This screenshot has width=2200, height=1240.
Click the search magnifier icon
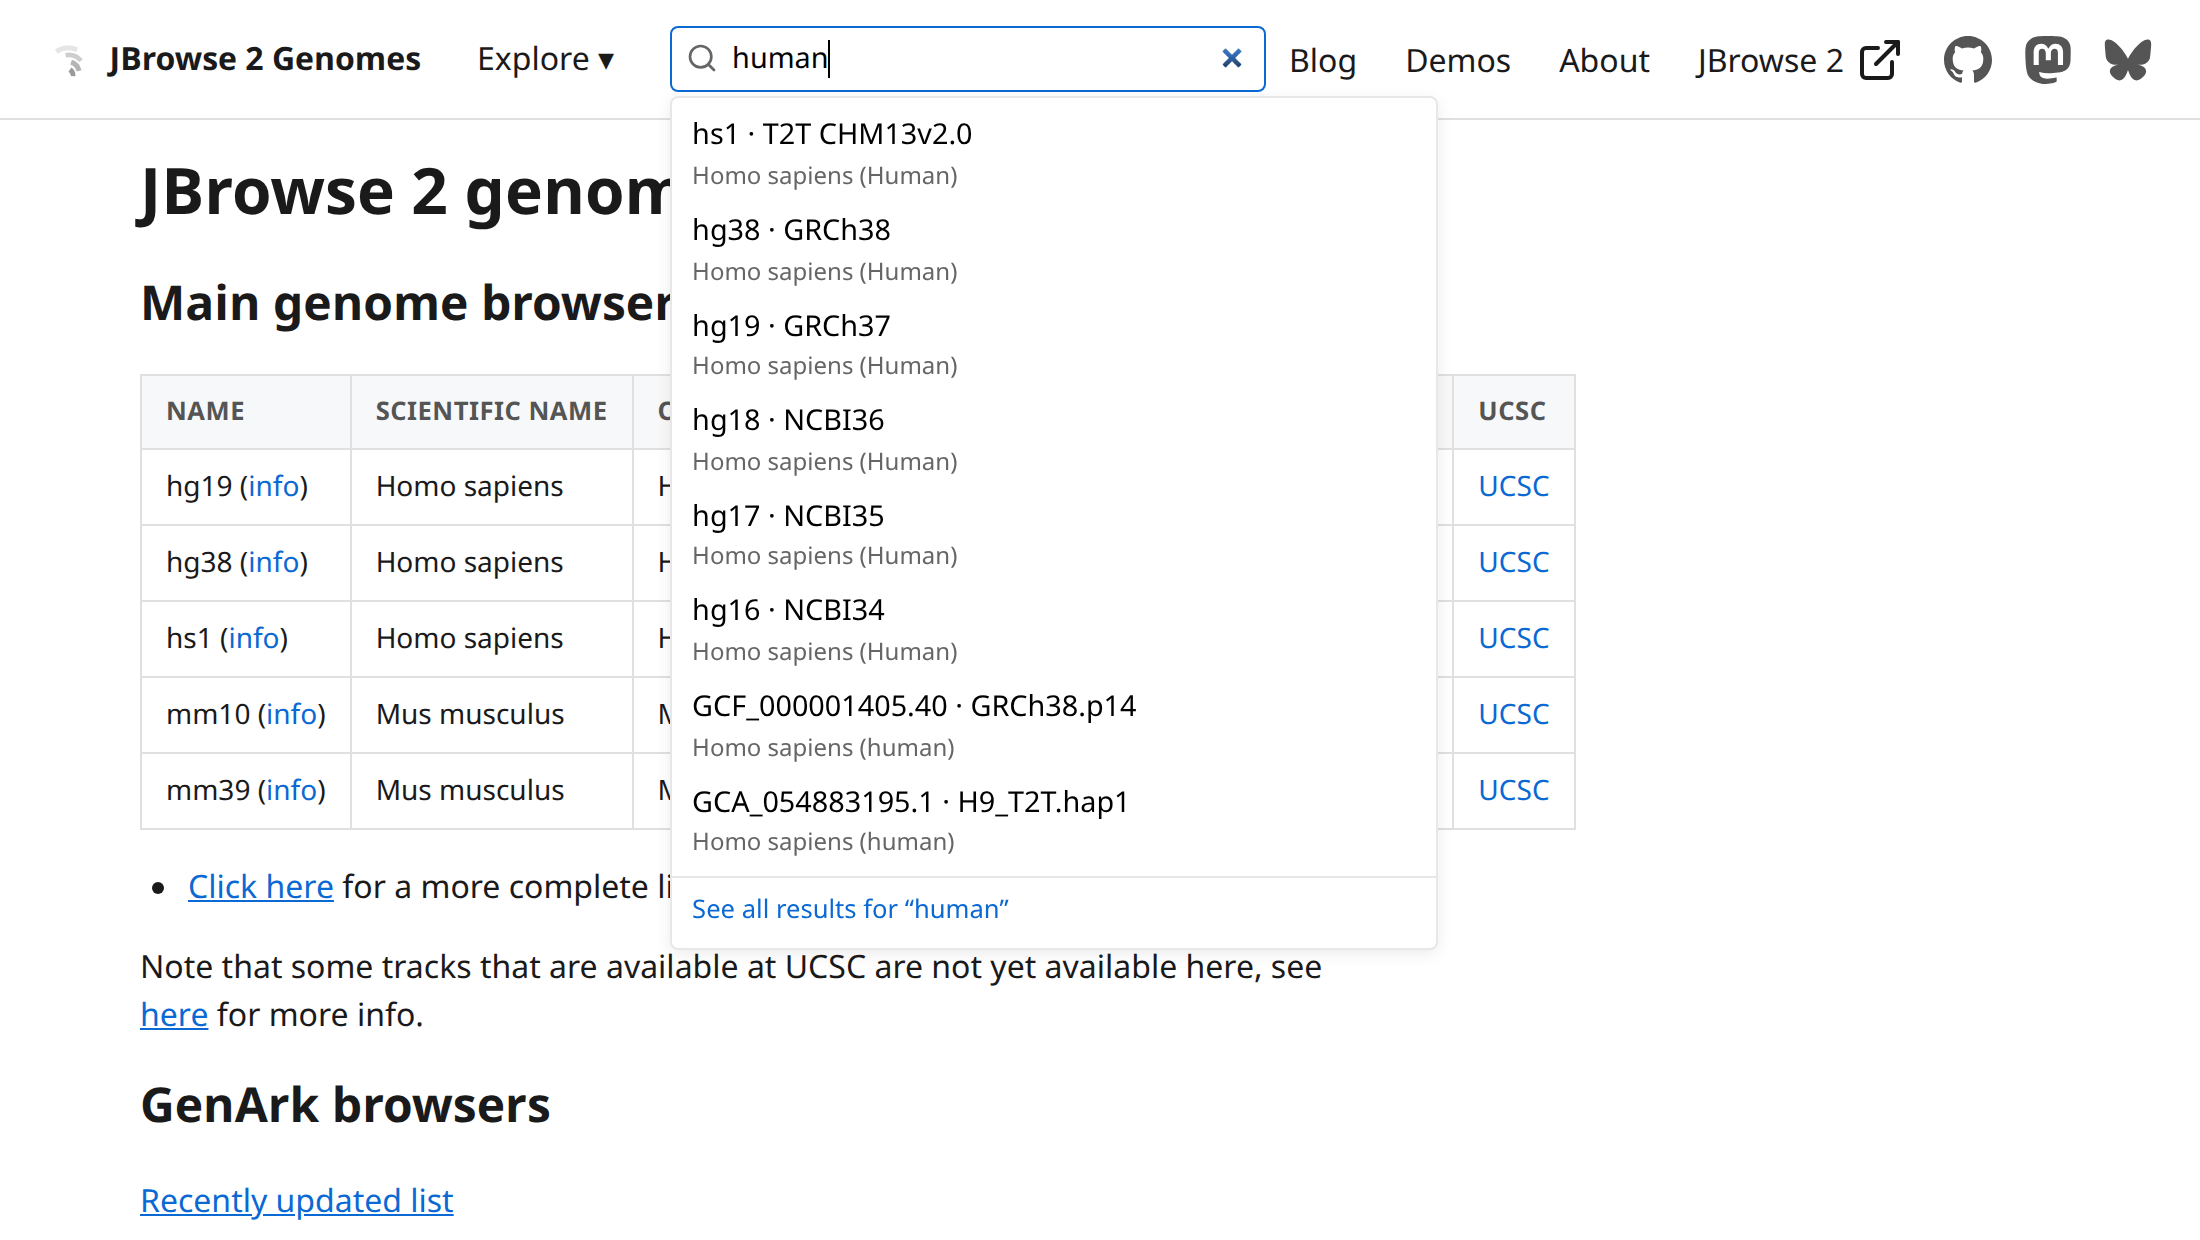tap(703, 59)
